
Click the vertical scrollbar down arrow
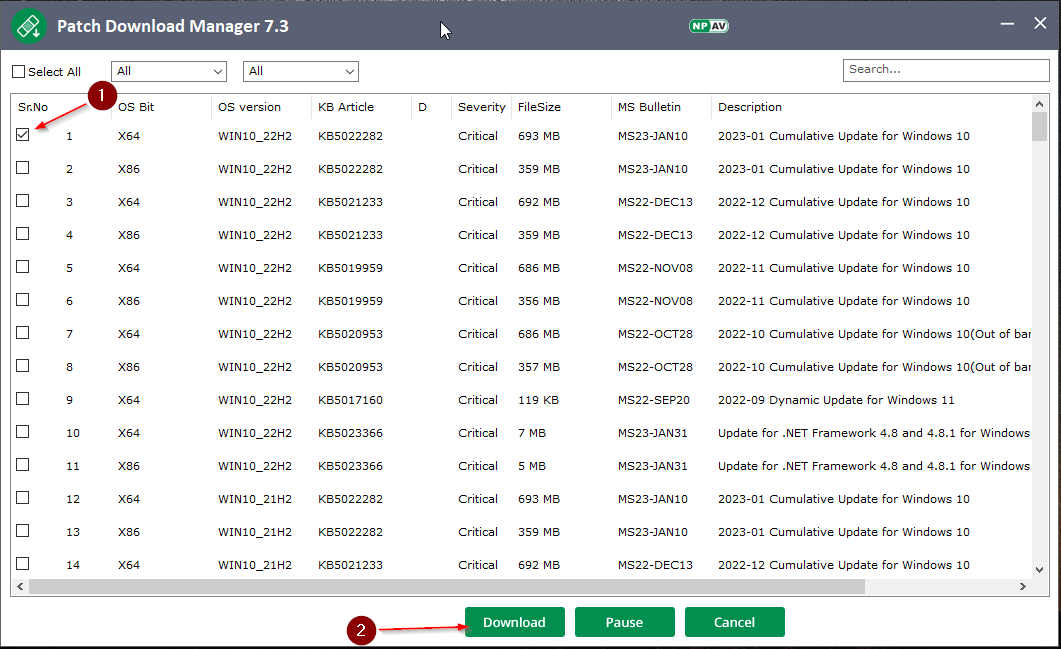(1039, 570)
